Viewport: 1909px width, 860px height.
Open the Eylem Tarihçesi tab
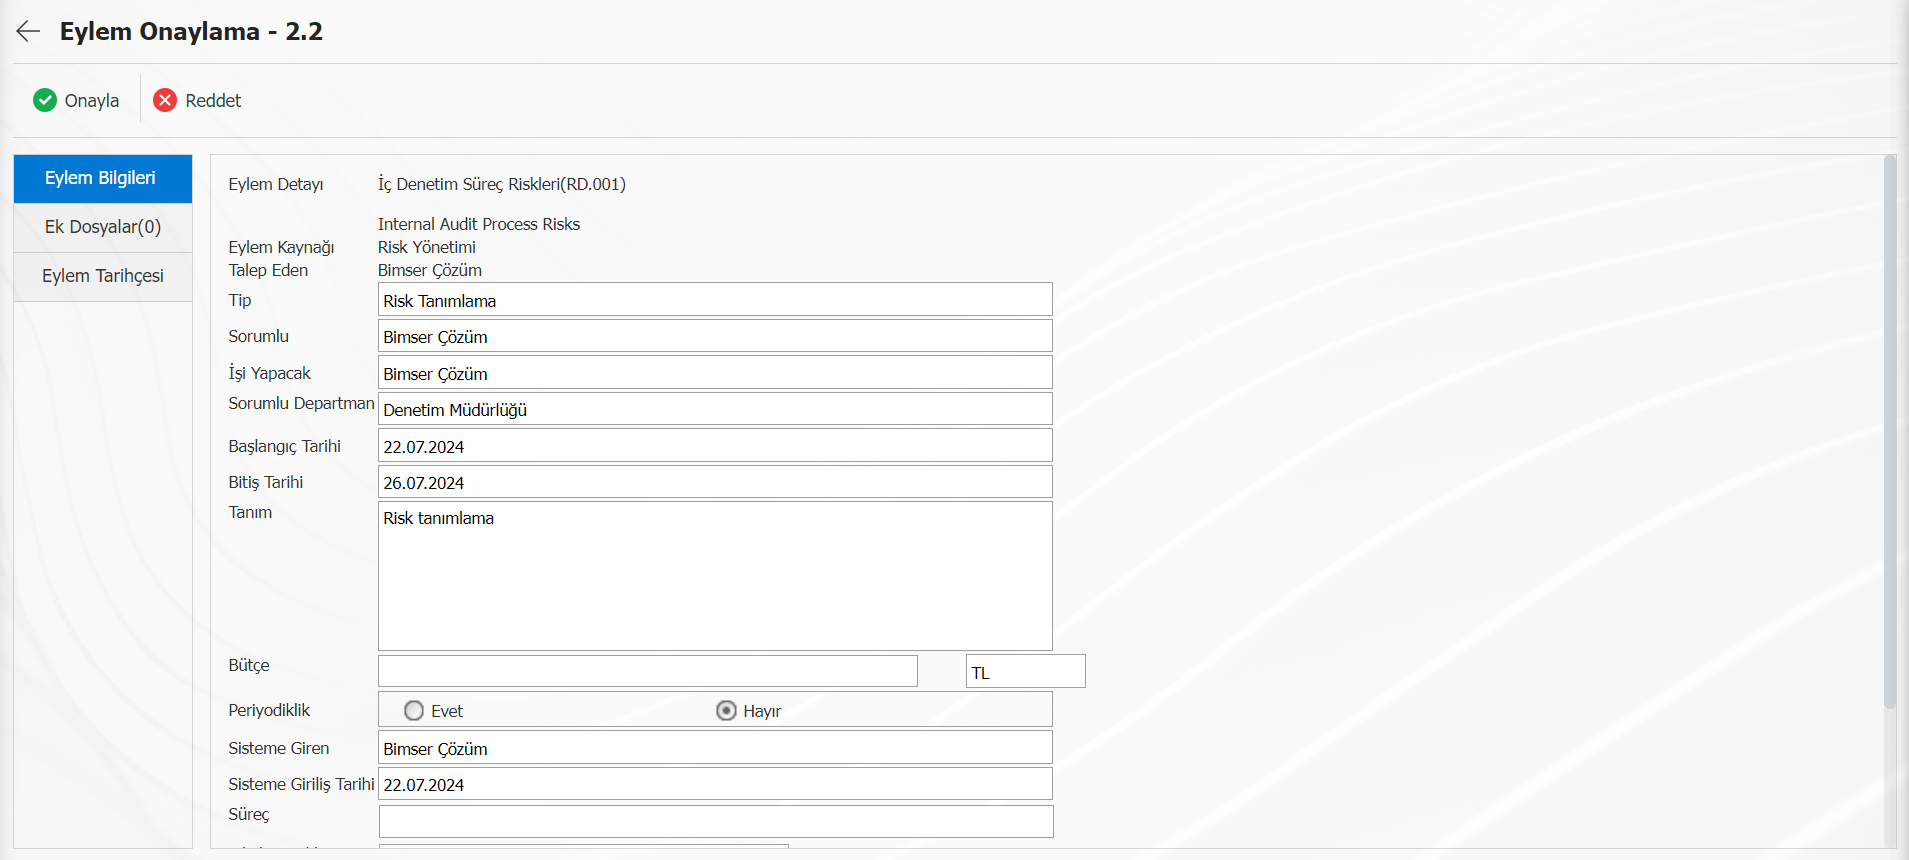click(103, 276)
